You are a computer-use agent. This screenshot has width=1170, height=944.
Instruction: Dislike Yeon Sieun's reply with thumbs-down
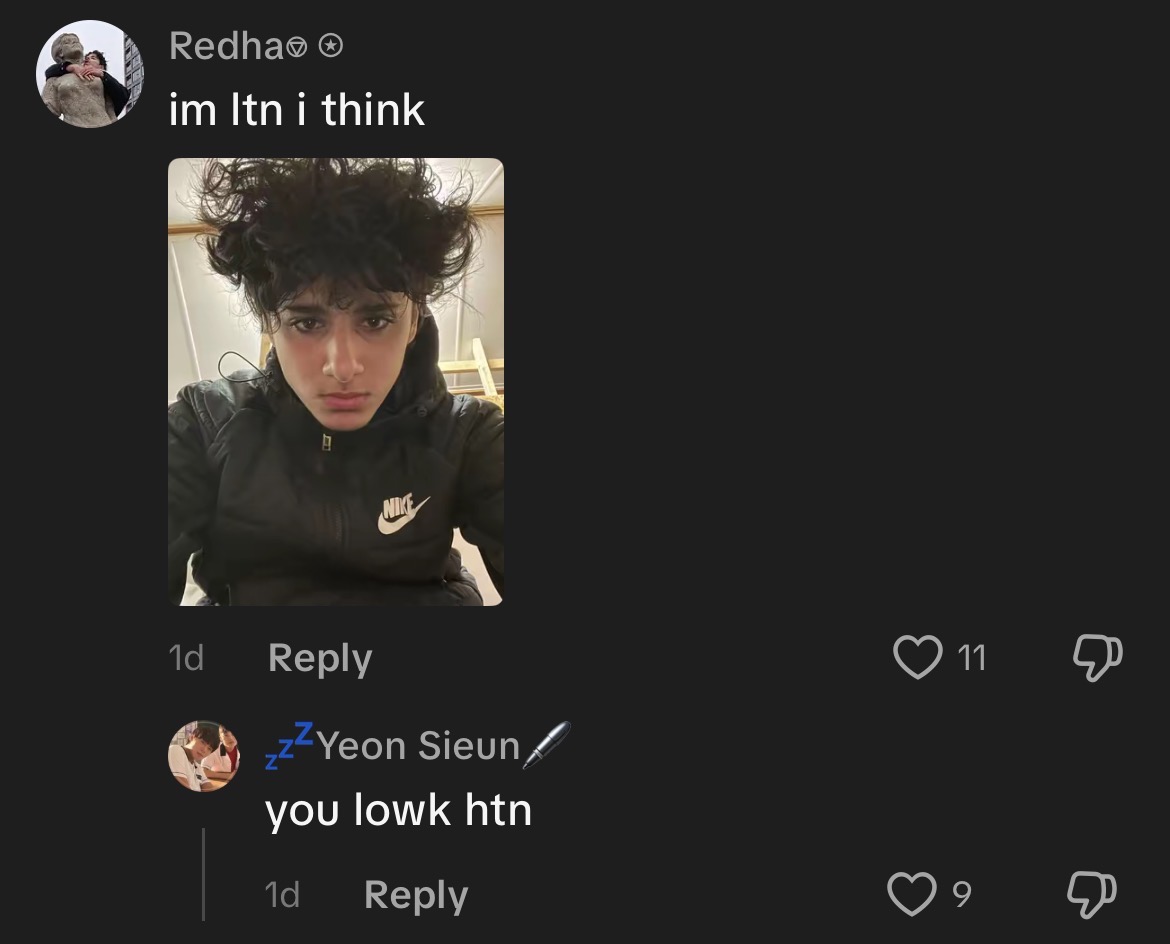pyautogui.click(x=1092, y=894)
